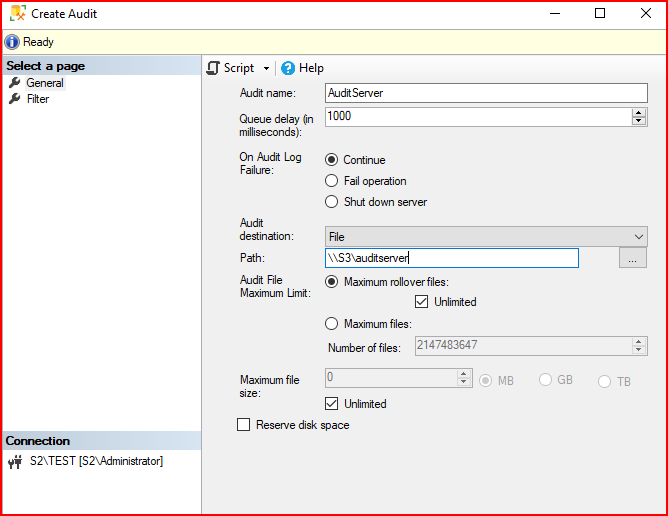Click the General page wrench icon
The height and width of the screenshot is (516, 668).
coord(14,83)
